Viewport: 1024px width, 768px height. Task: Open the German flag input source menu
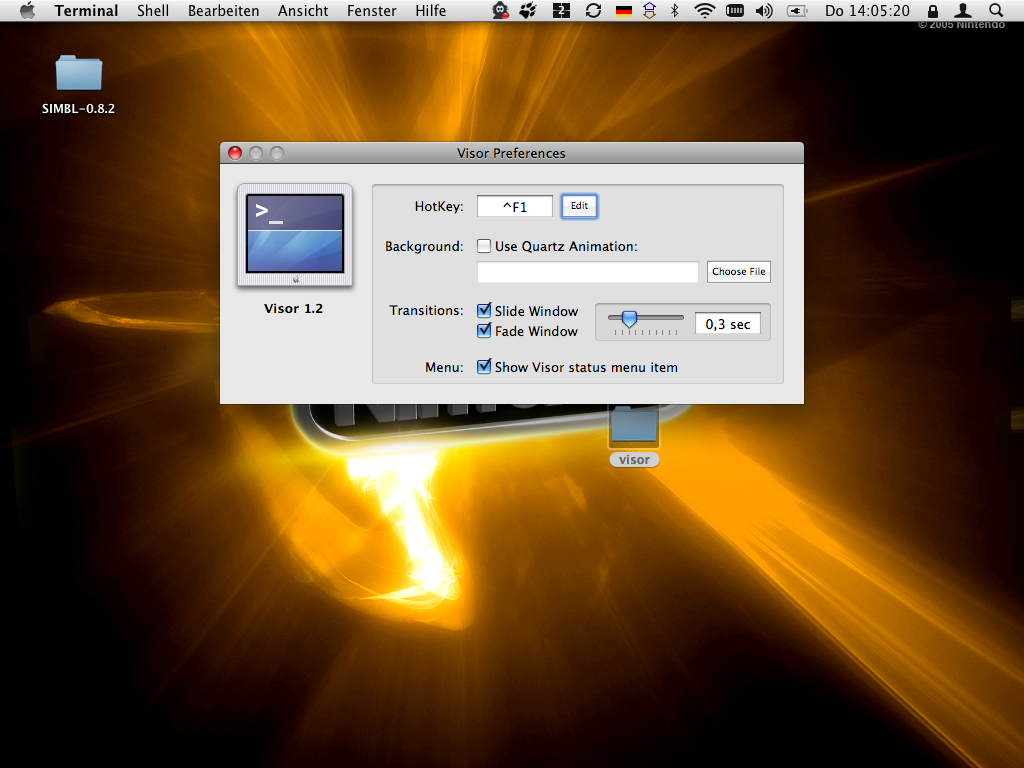pyautogui.click(x=624, y=11)
